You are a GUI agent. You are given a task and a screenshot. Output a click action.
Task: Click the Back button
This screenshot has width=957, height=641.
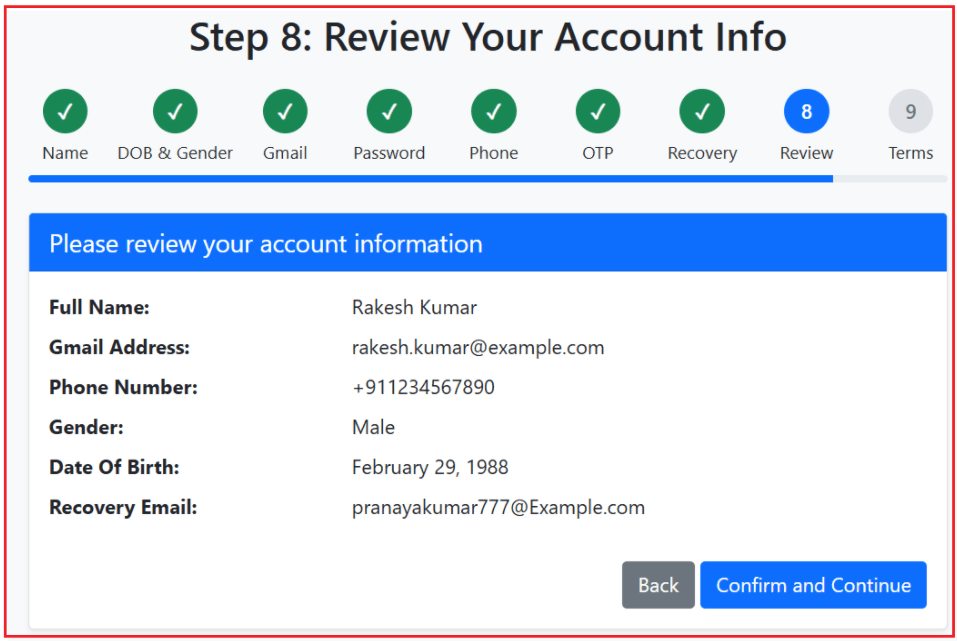(x=657, y=585)
